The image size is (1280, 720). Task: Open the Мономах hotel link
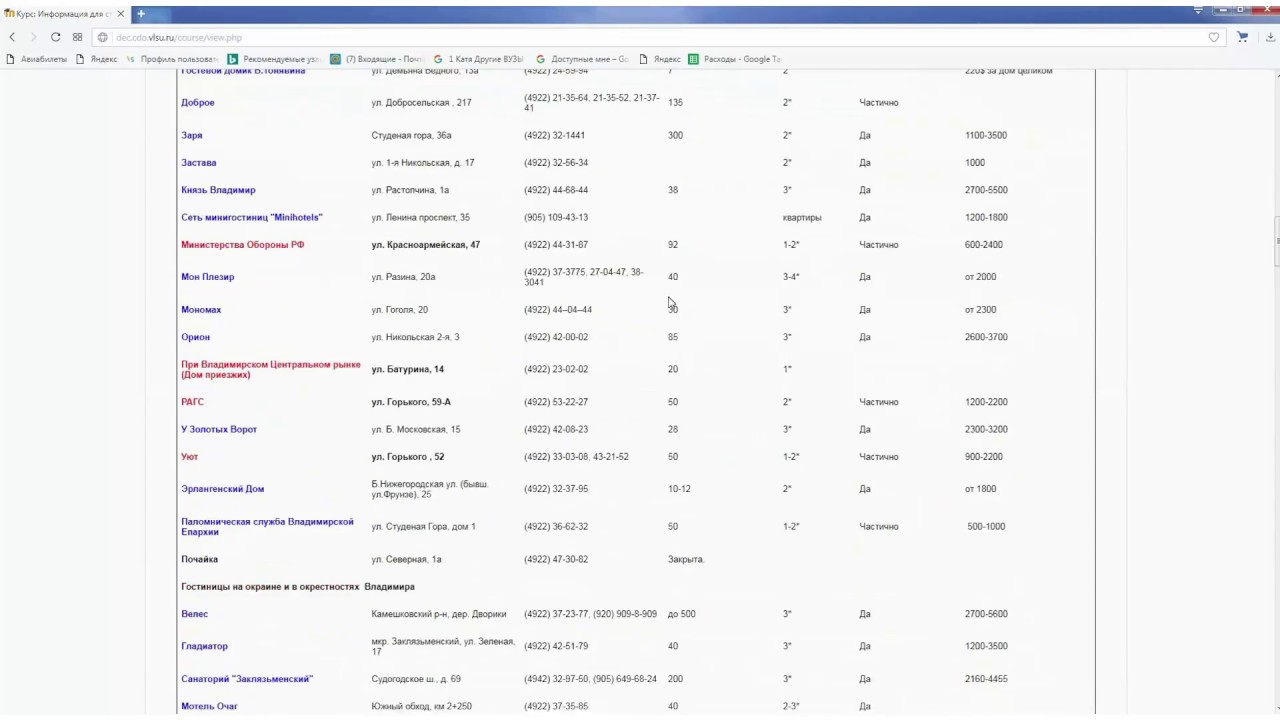[x=201, y=310]
